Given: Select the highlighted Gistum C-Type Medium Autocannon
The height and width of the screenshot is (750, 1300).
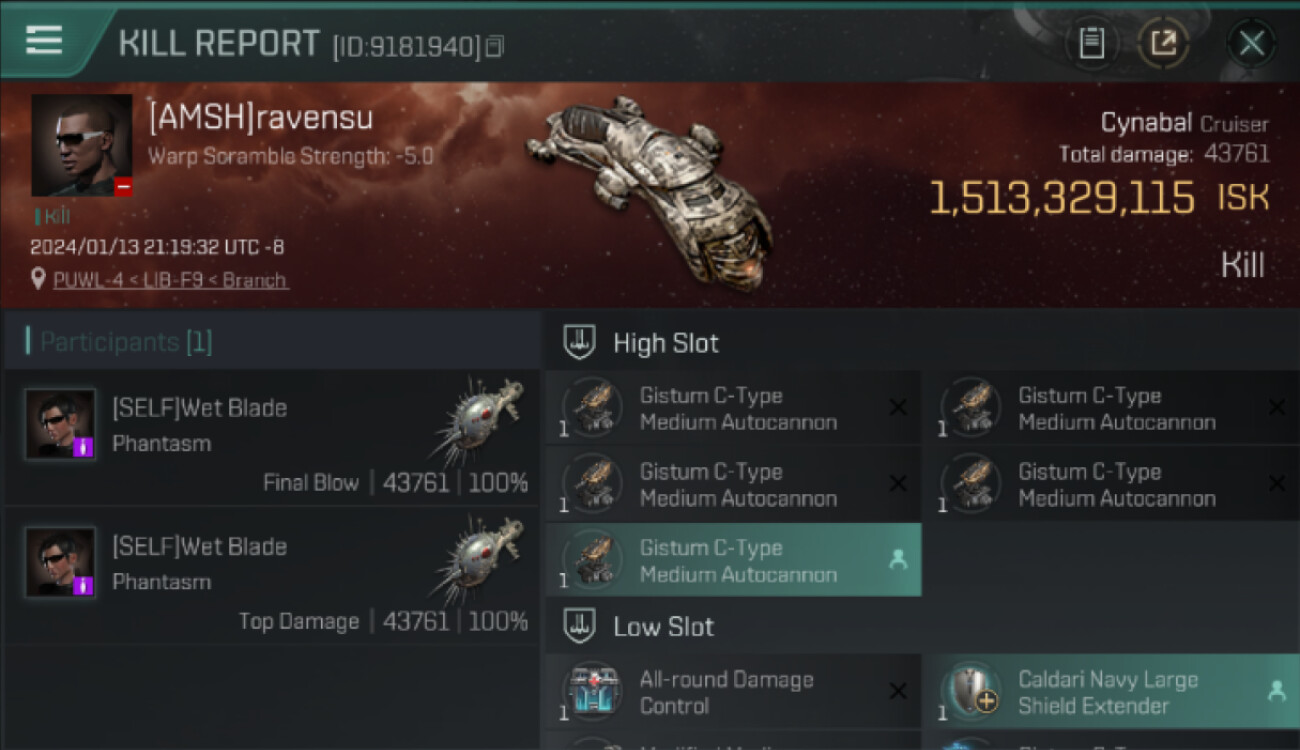Looking at the screenshot, I should (x=733, y=560).
